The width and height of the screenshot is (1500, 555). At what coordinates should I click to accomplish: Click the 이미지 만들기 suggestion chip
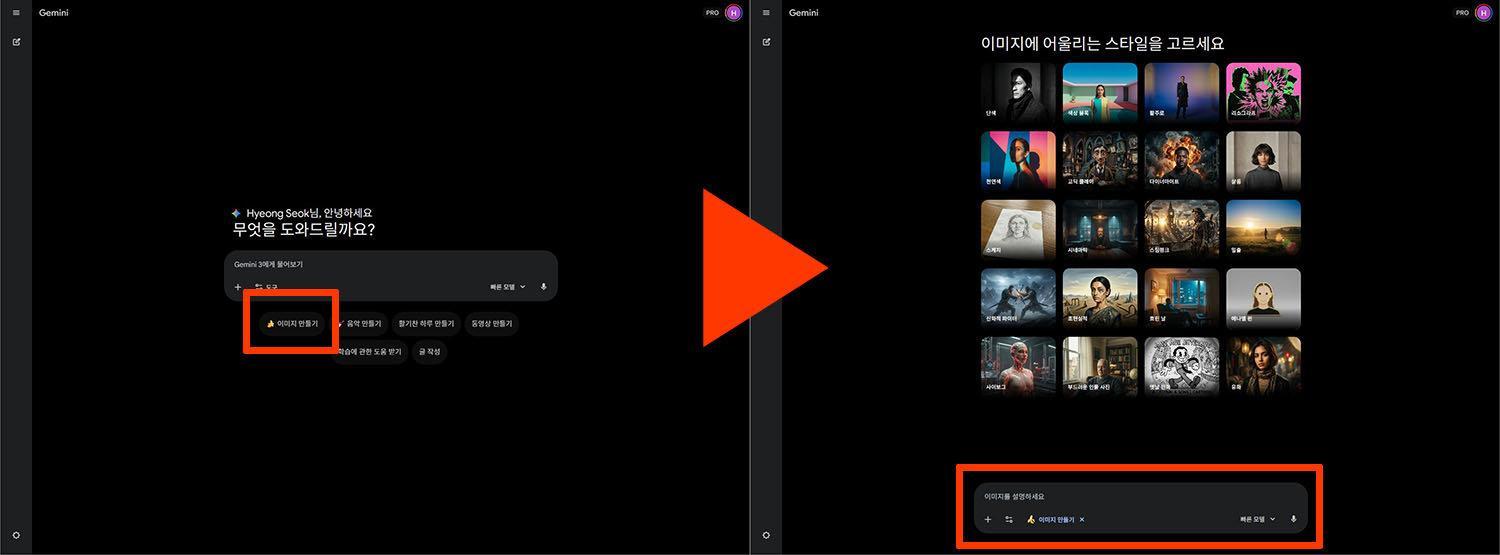(292, 324)
